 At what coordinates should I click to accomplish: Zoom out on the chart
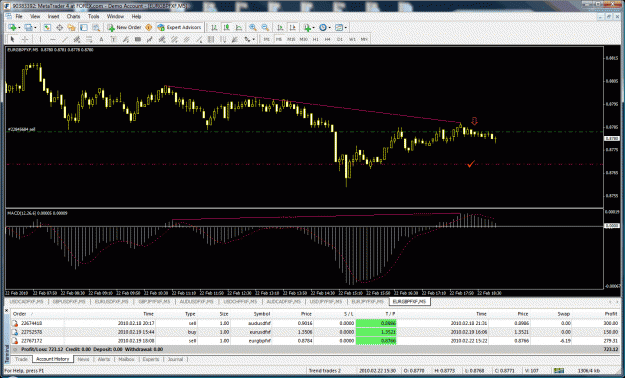[x=265, y=28]
